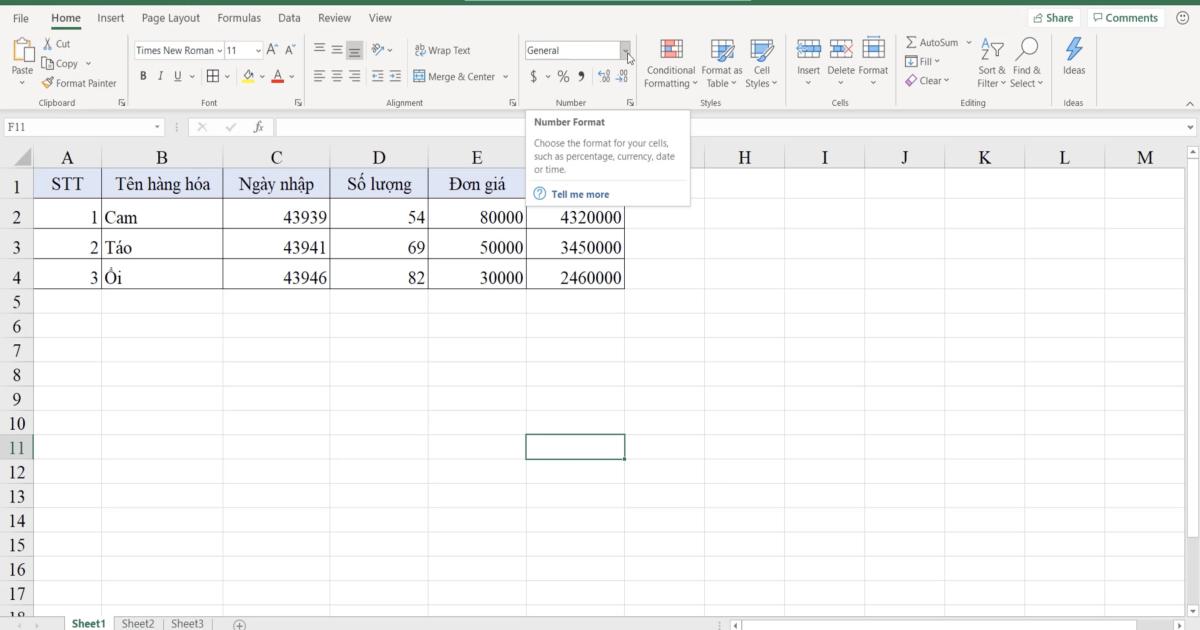The height and width of the screenshot is (630, 1200).
Task: Enable Wrap Text
Action: coord(442,49)
